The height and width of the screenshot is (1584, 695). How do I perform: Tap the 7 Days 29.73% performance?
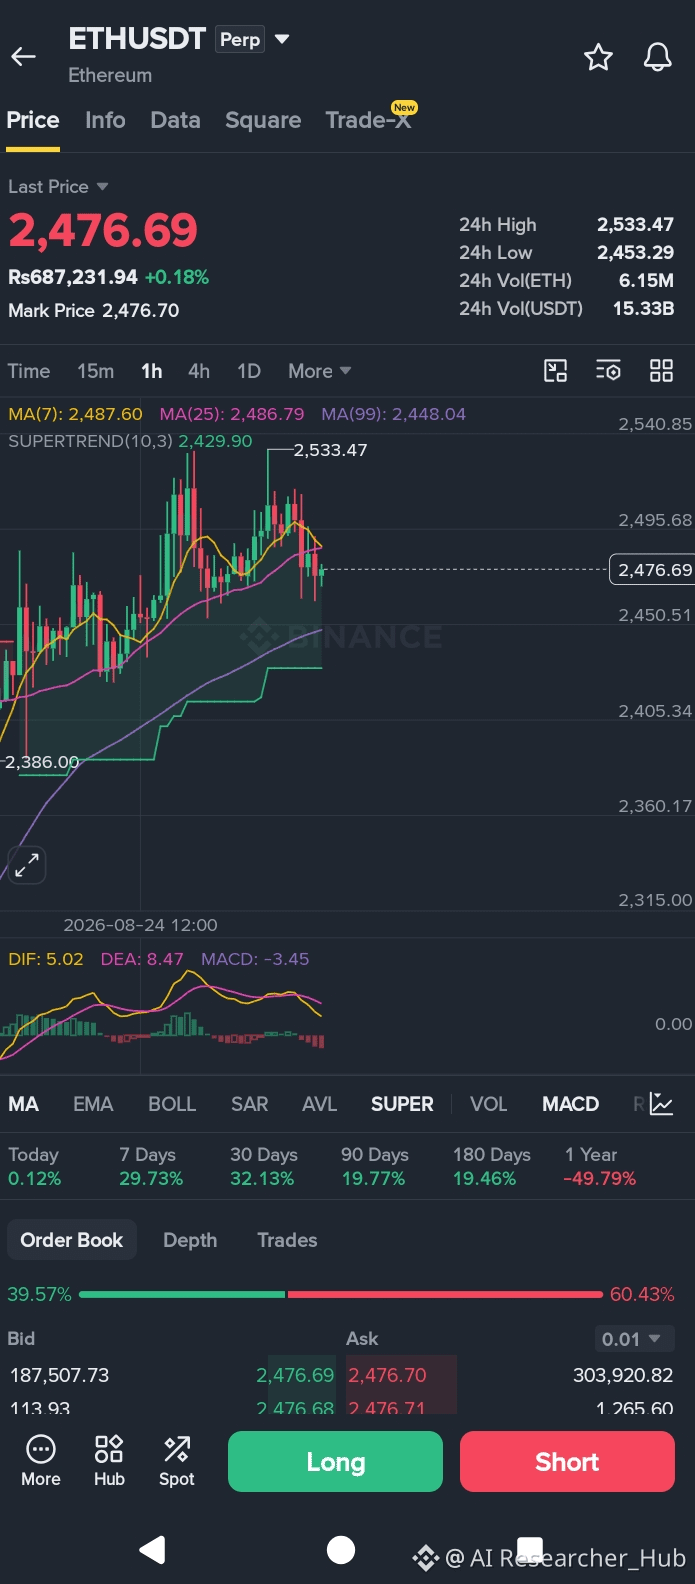pos(151,1166)
